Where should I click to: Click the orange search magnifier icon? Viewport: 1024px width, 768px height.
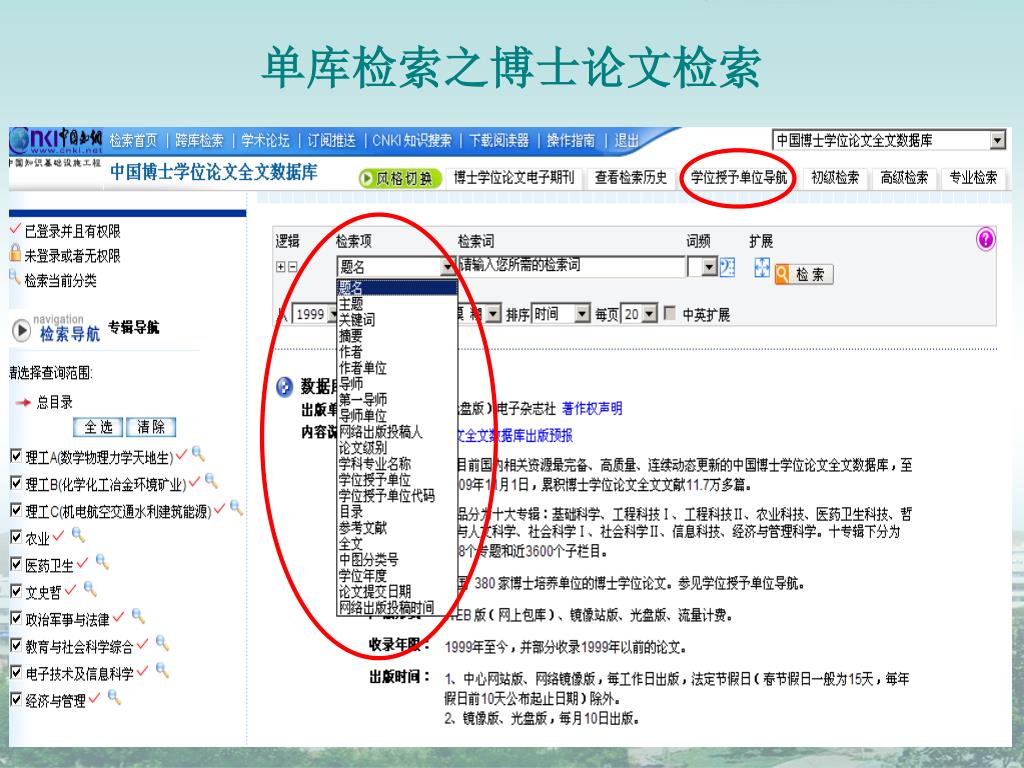coord(782,274)
